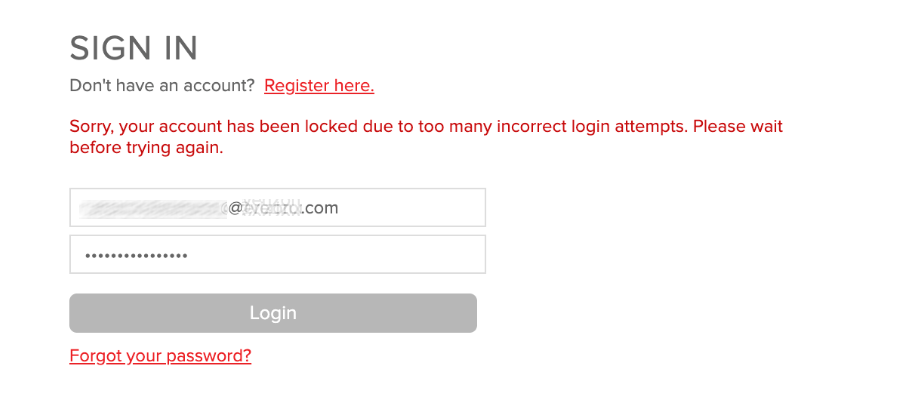901x398 pixels.
Task: Click "before trying again" error text line
Action: coord(146,148)
